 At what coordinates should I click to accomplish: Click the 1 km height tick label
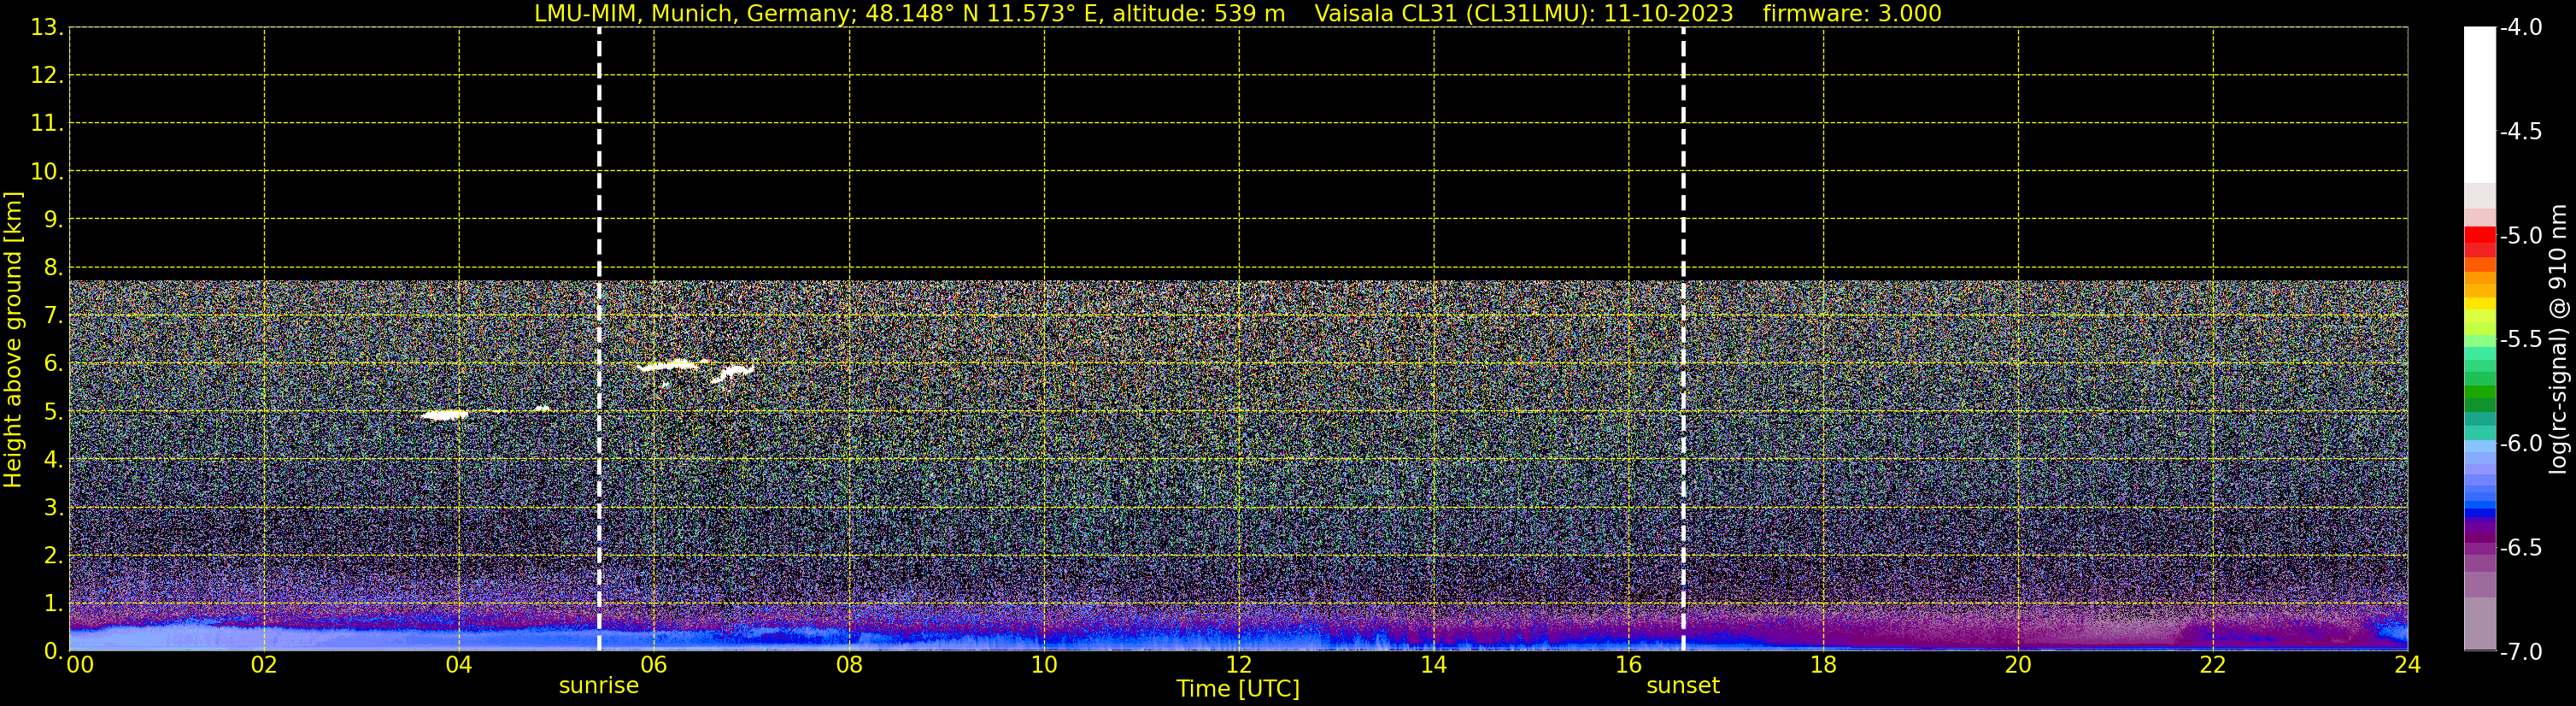click(x=52, y=604)
